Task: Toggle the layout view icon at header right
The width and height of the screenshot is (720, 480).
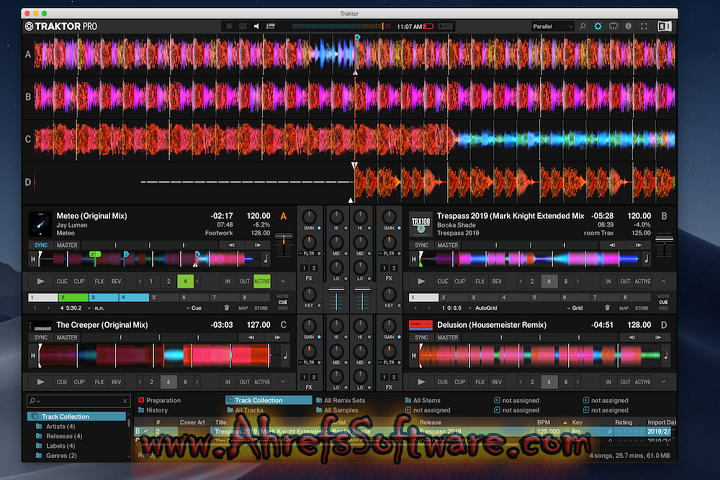Action: click(x=664, y=27)
